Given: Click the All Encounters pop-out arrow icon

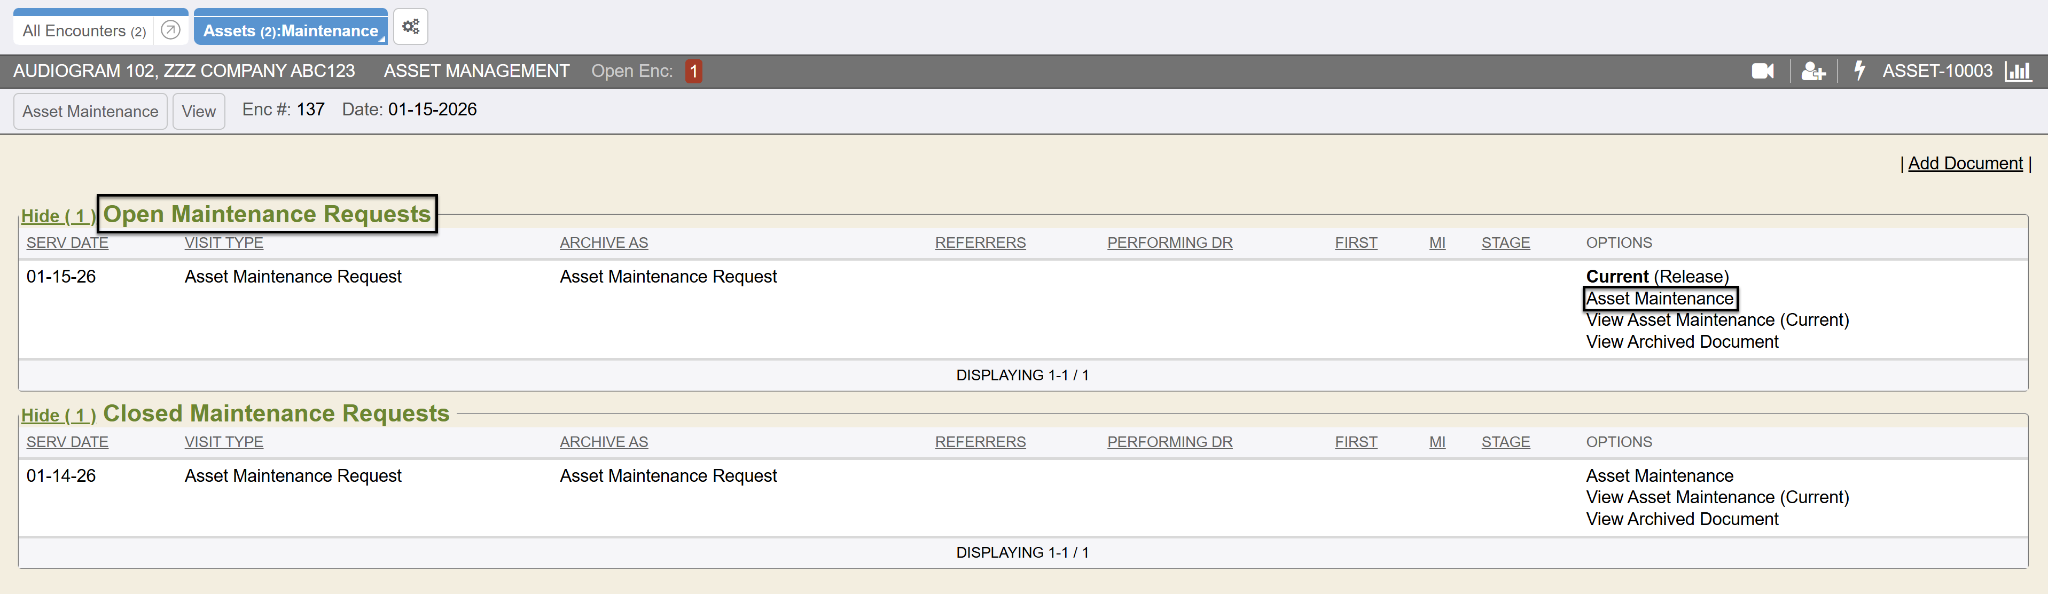Looking at the screenshot, I should coord(171,30).
